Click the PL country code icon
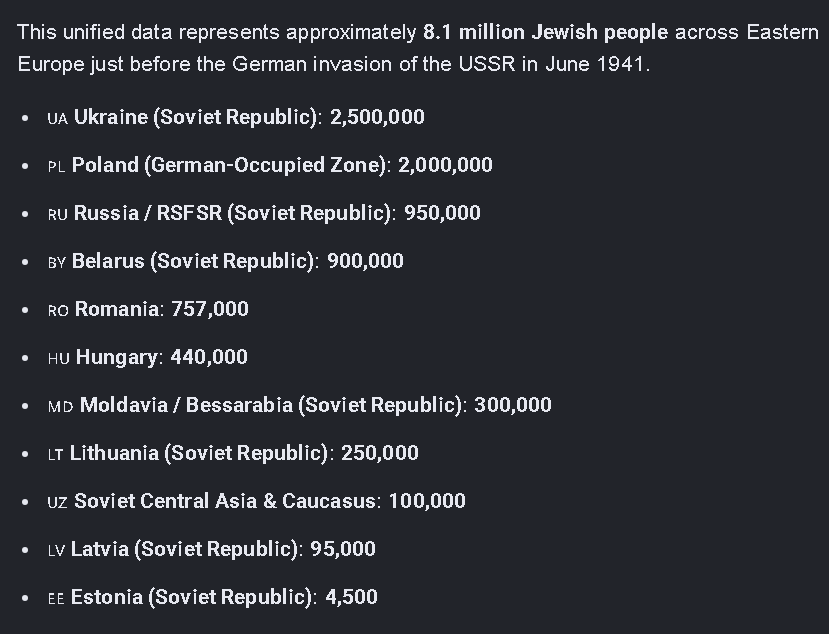The height and width of the screenshot is (634, 829). point(57,167)
